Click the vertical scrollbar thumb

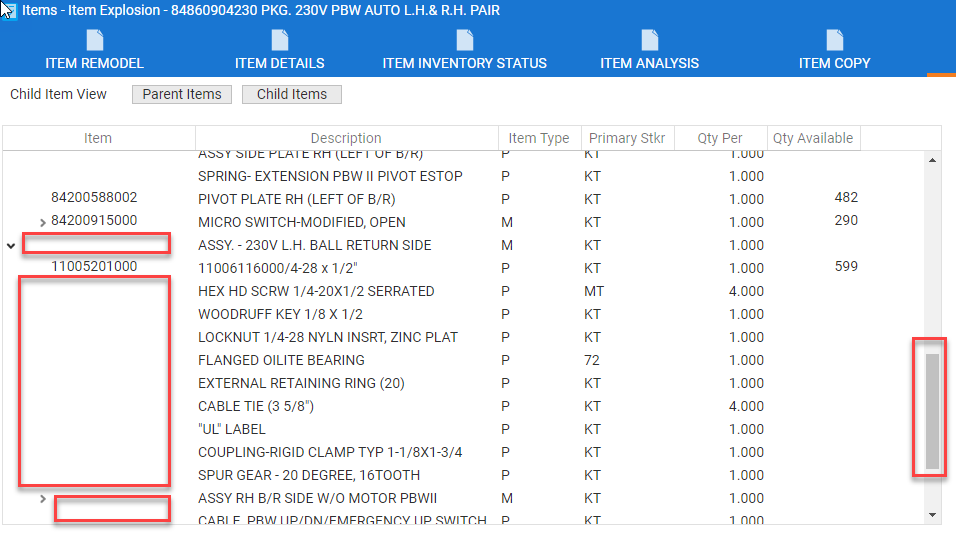[932, 410]
